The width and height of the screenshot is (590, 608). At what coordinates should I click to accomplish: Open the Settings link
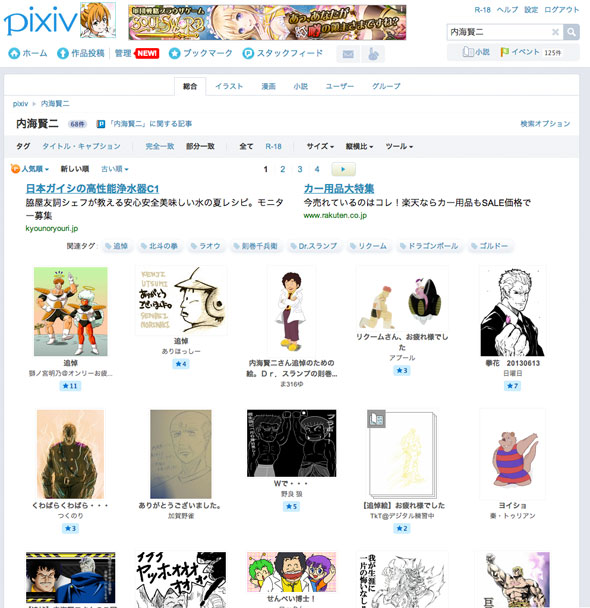click(531, 10)
